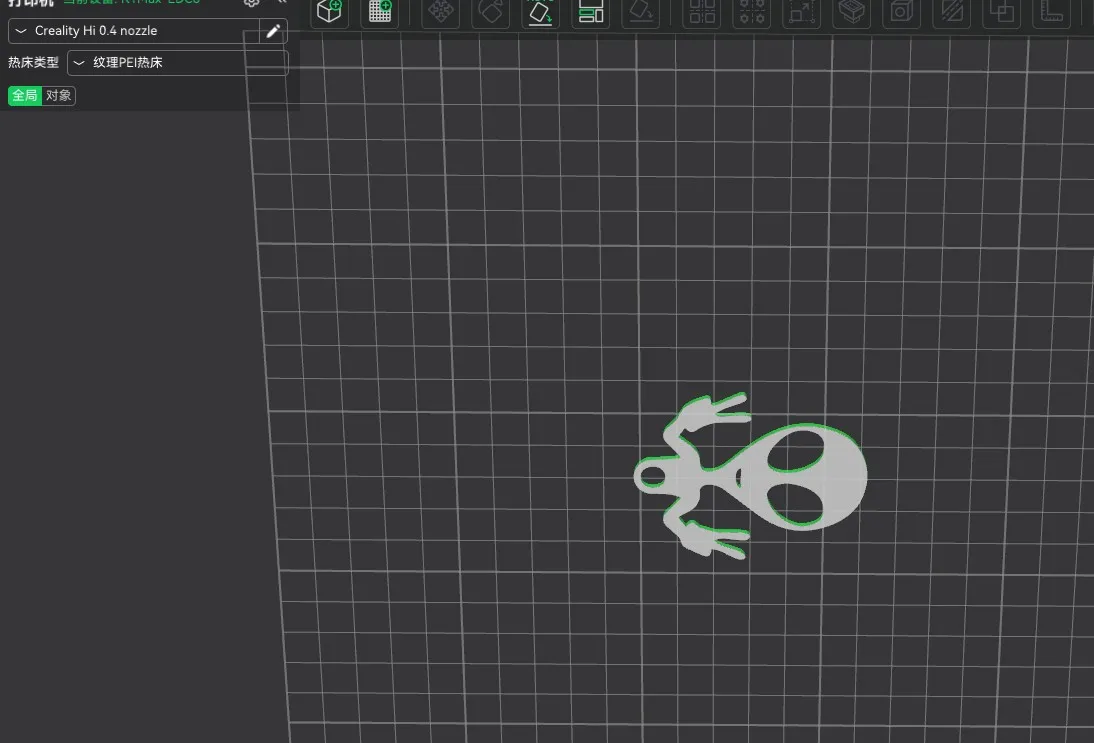
Task: Switch to the 全局 (Global) tab
Action: pos(25,96)
